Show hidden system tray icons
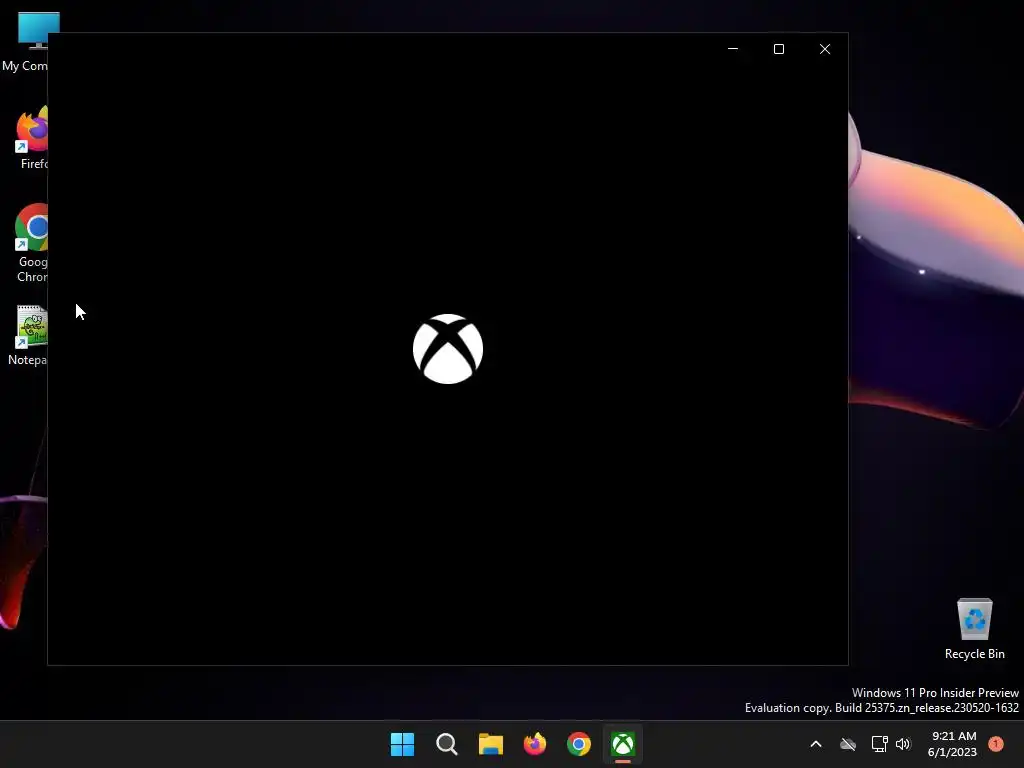1024x768 pixels. pos(816,744)
